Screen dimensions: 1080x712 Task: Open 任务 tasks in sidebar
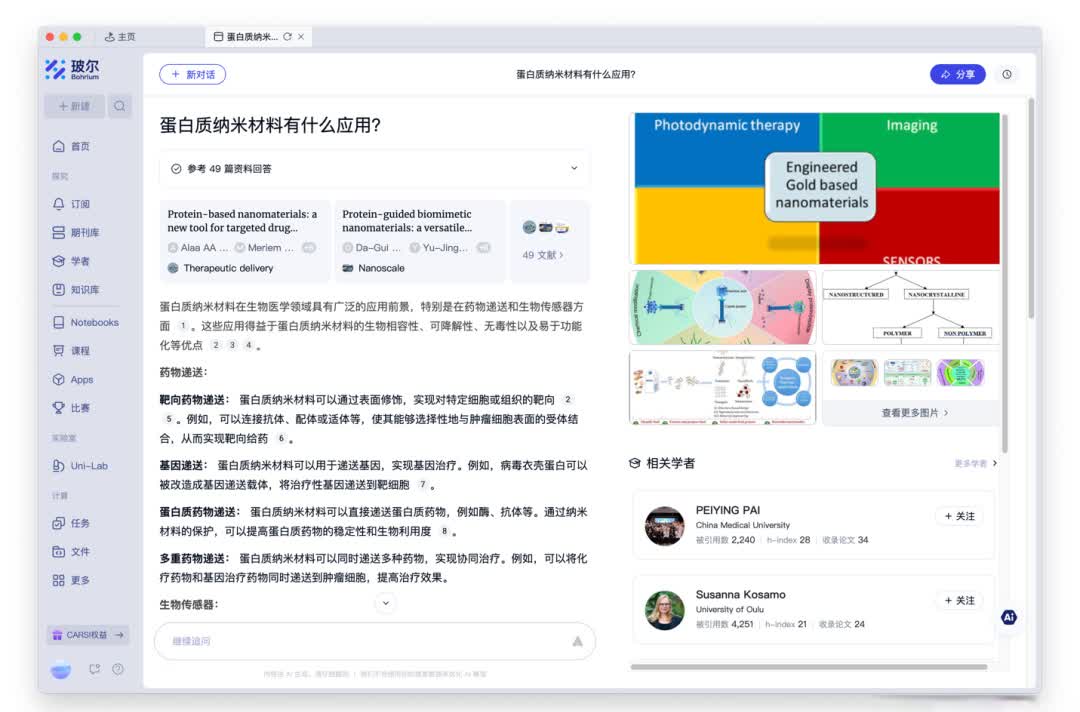coord(72,523)
